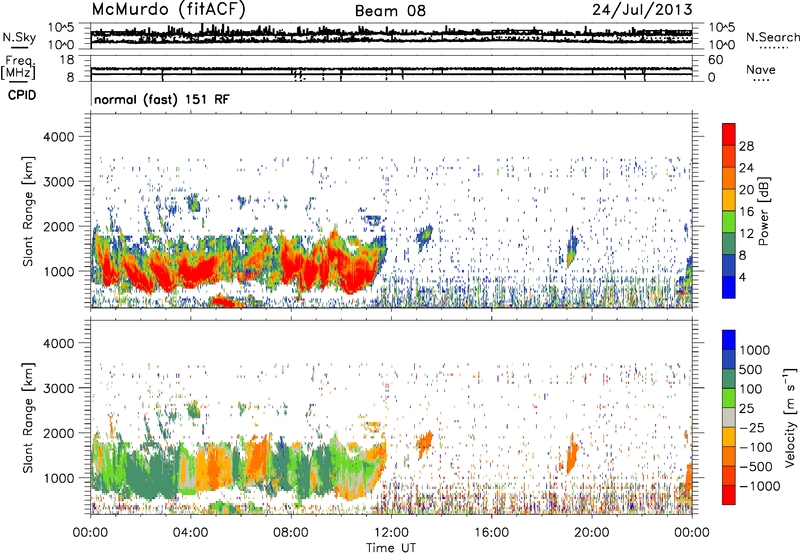Click the frequency '18' tick label
The width and height of the screenshot is (800, 554).
(x=67, y=60)
